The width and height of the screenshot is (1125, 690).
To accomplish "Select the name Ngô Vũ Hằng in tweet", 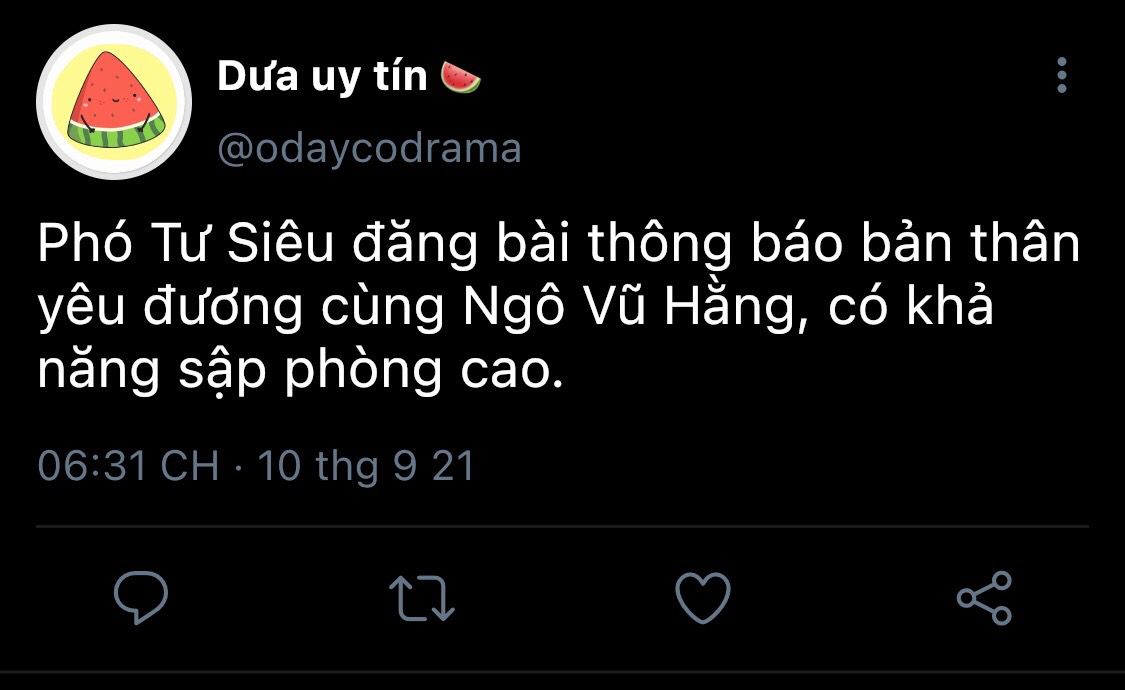I will (x=631, y=307).
